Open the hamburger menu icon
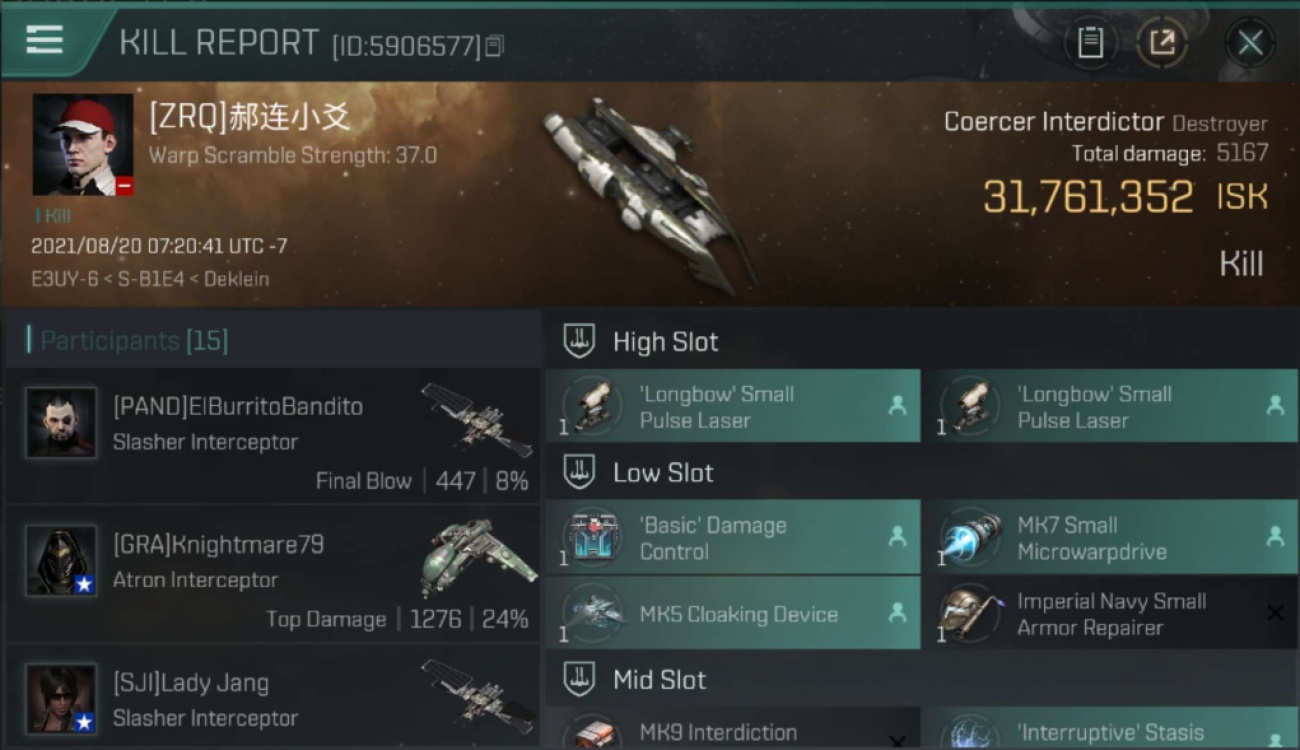 [45, 40]
